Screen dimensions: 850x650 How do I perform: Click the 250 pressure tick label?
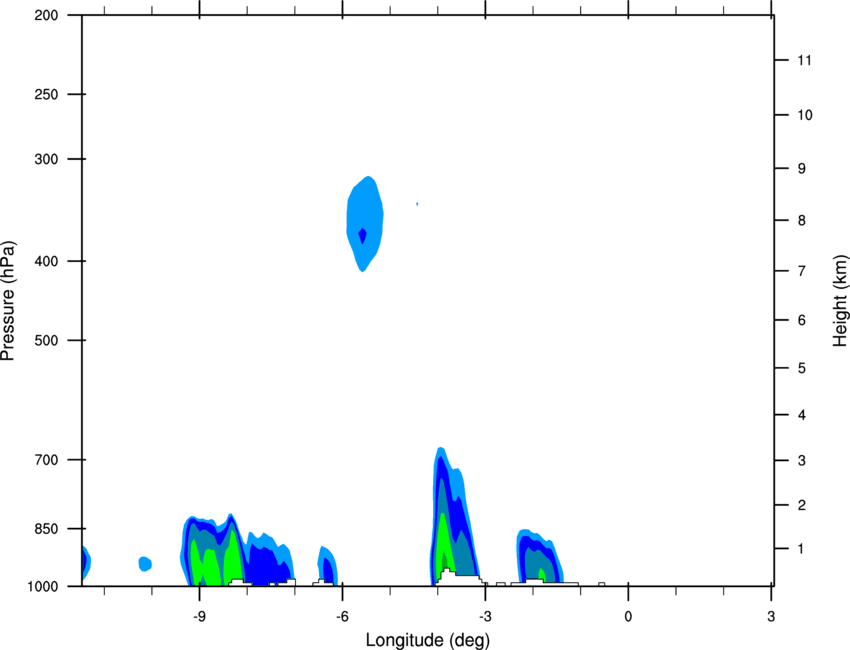tap(46, 94)
